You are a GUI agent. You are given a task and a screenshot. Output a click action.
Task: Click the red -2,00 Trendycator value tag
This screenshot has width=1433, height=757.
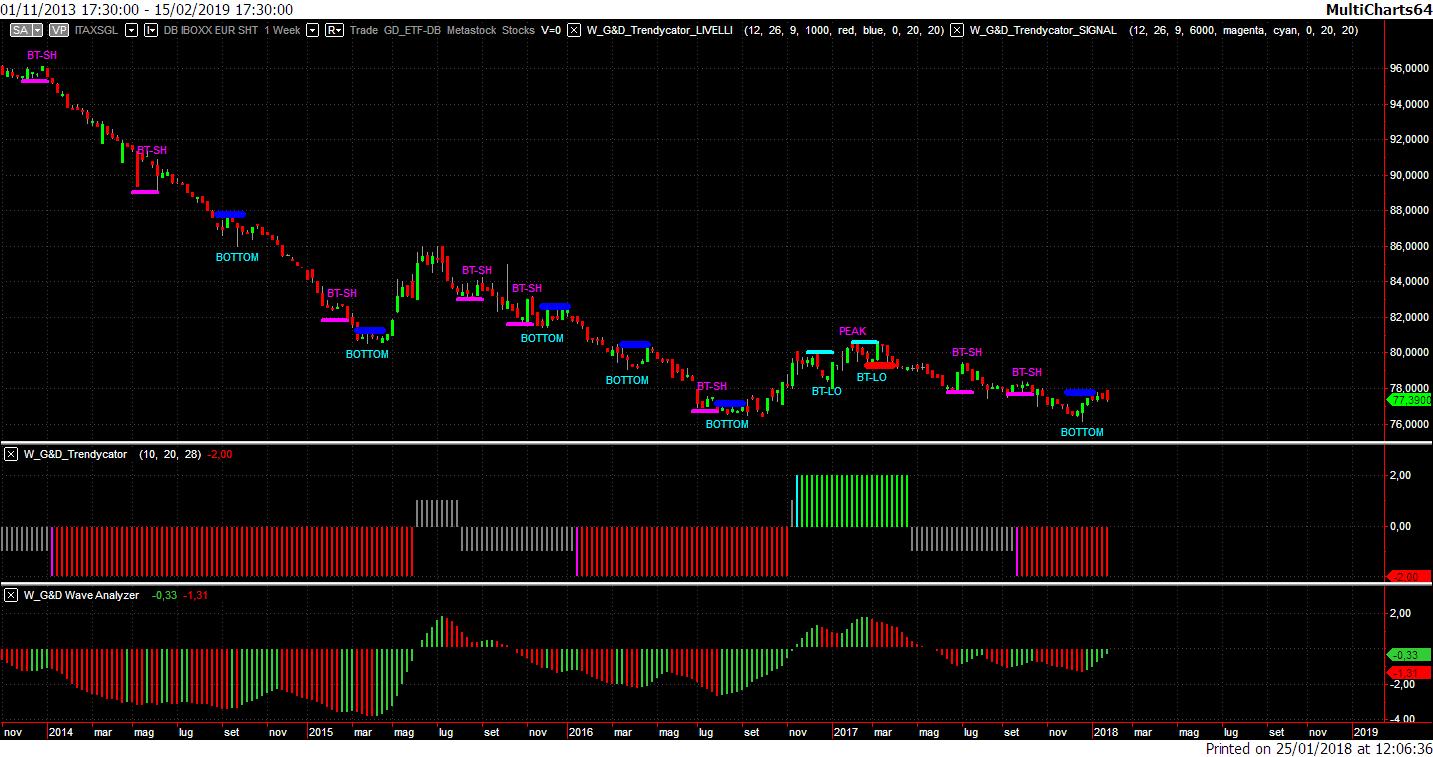pos(1408,577)
